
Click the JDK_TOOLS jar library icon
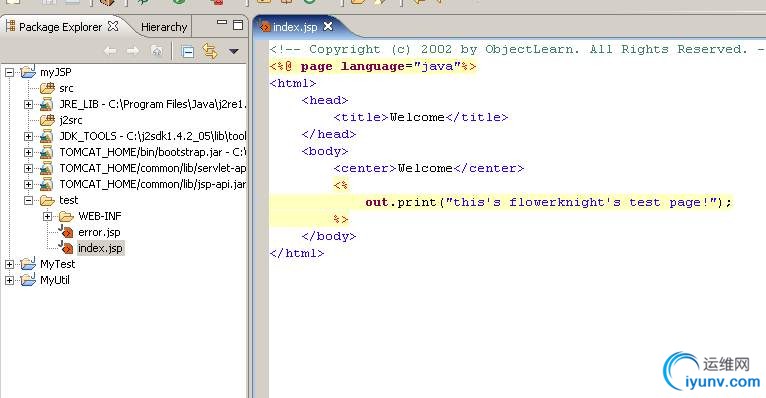46,136
